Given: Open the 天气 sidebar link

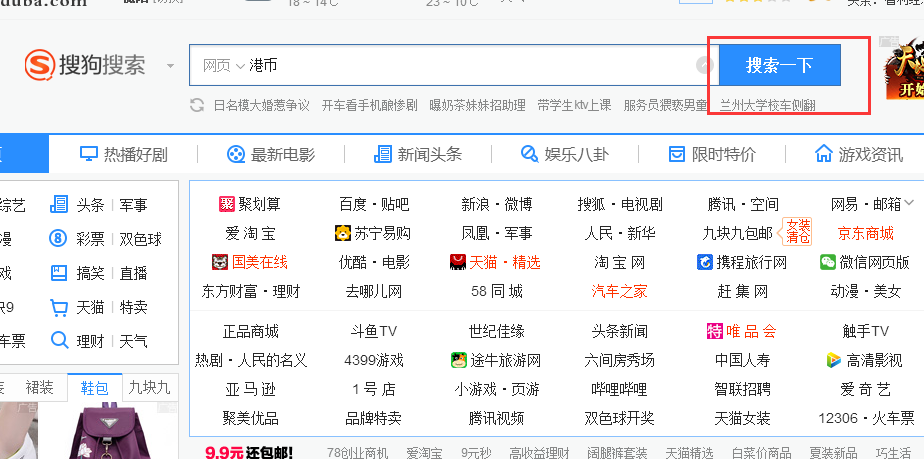Looking at the screenshot, I should pyautogui.click(x=134, y=341).
